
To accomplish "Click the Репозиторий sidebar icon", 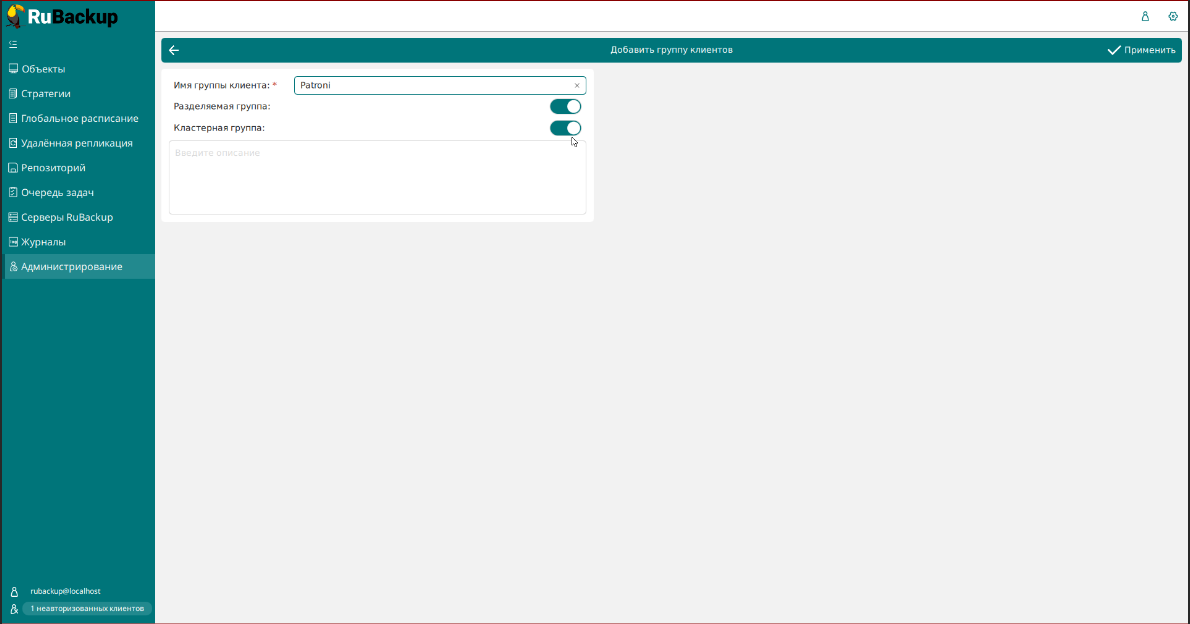I will pos(13,168).
